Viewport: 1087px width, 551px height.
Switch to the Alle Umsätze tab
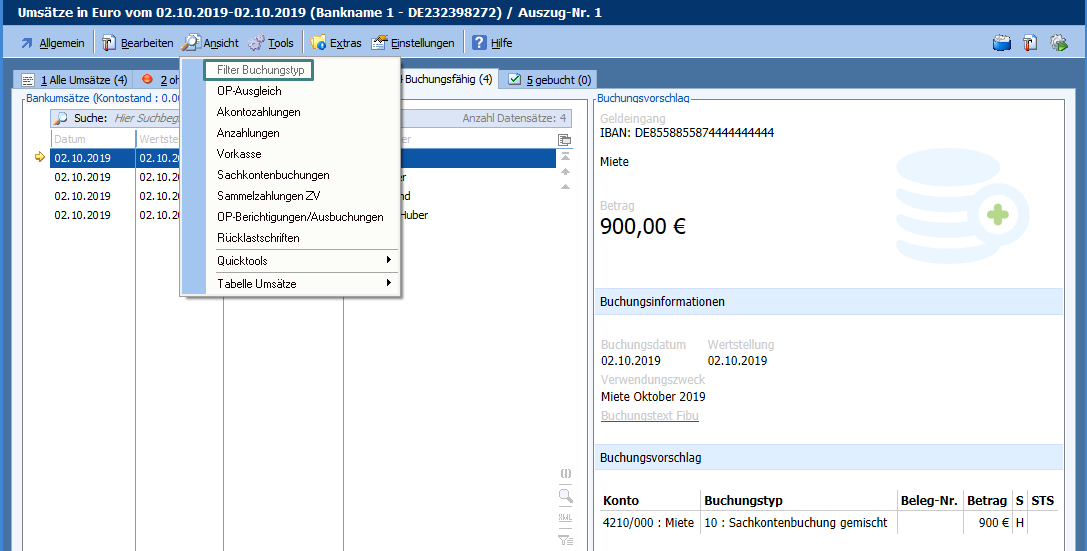75,80
